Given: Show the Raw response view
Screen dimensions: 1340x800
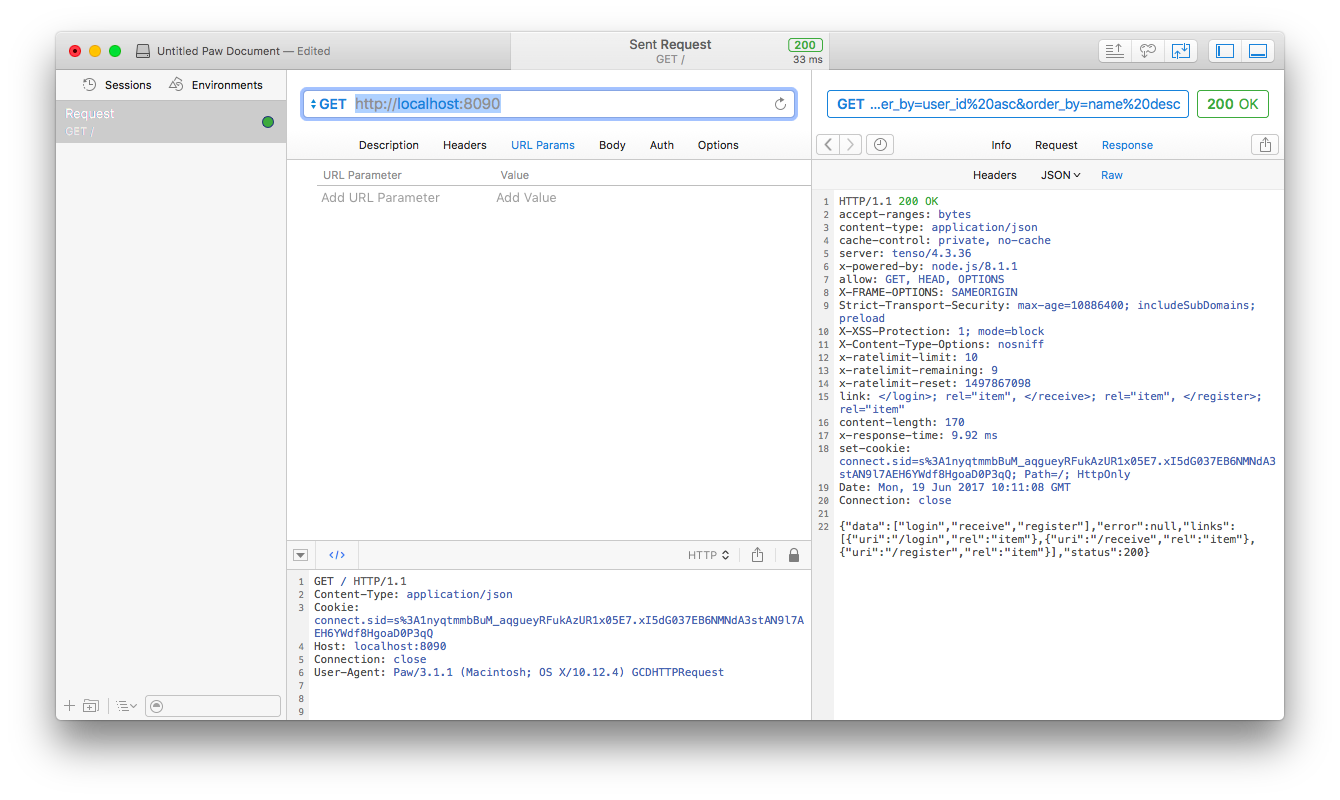Looking at the screenshot, I should (x=1112, y=175).
